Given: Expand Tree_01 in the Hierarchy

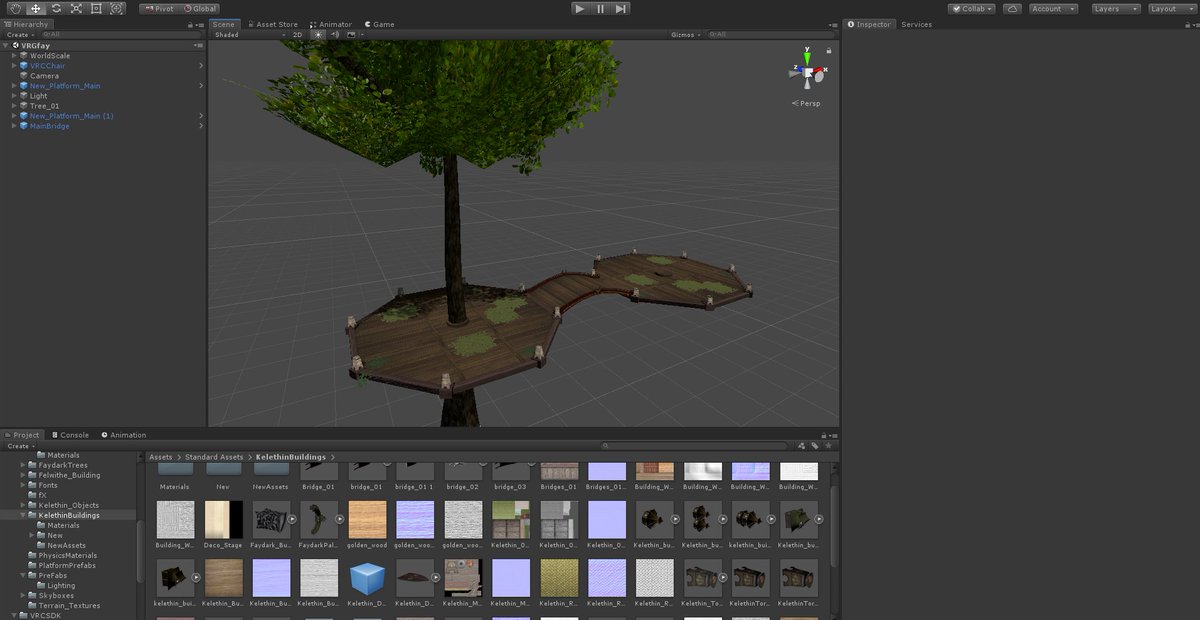Looking at the screenshot, I should click(15, 106).
